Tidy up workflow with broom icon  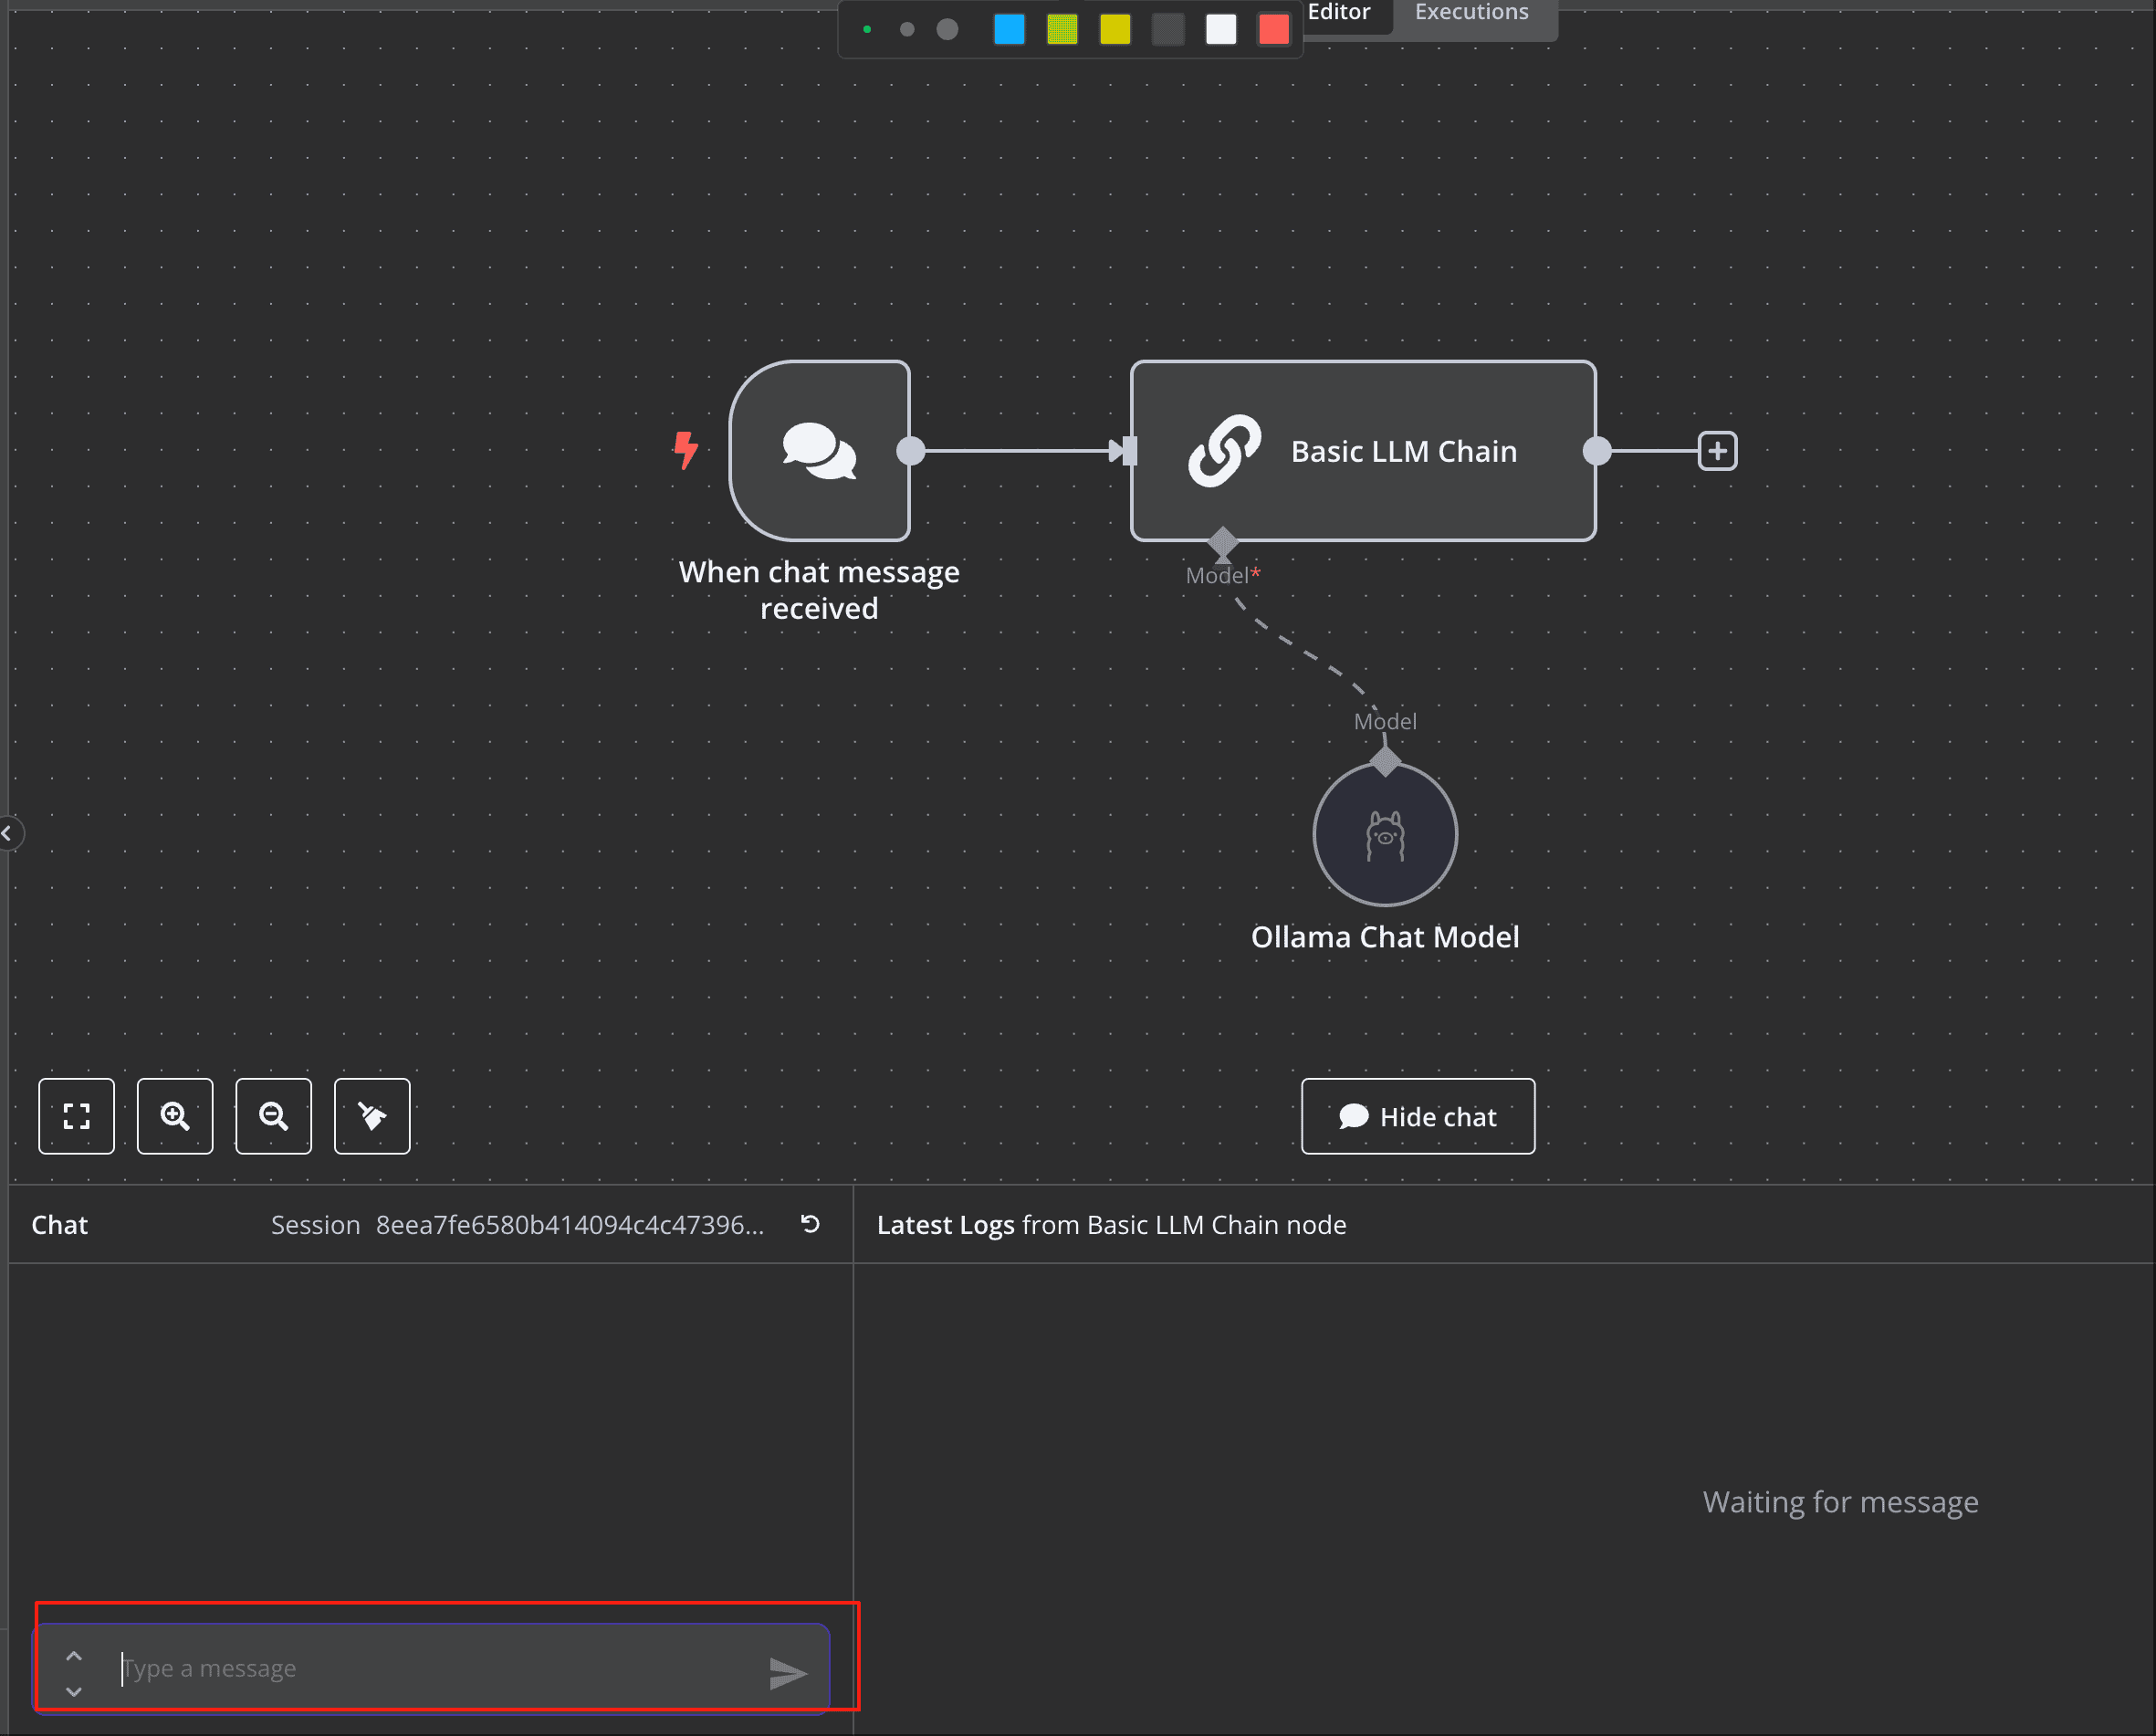(372, 1116)
